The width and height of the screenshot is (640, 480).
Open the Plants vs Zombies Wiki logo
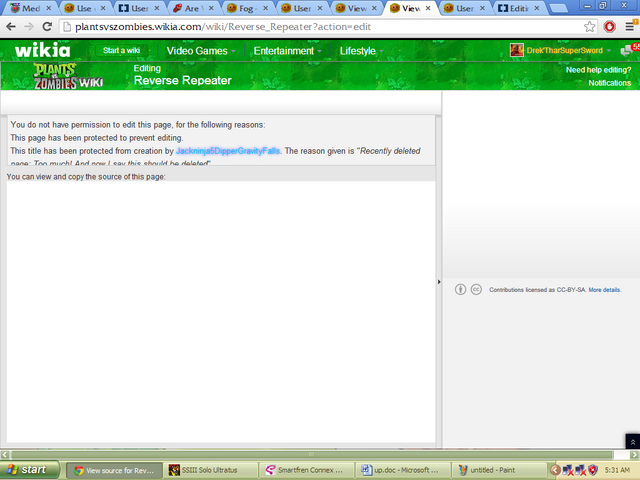point(68,76)
